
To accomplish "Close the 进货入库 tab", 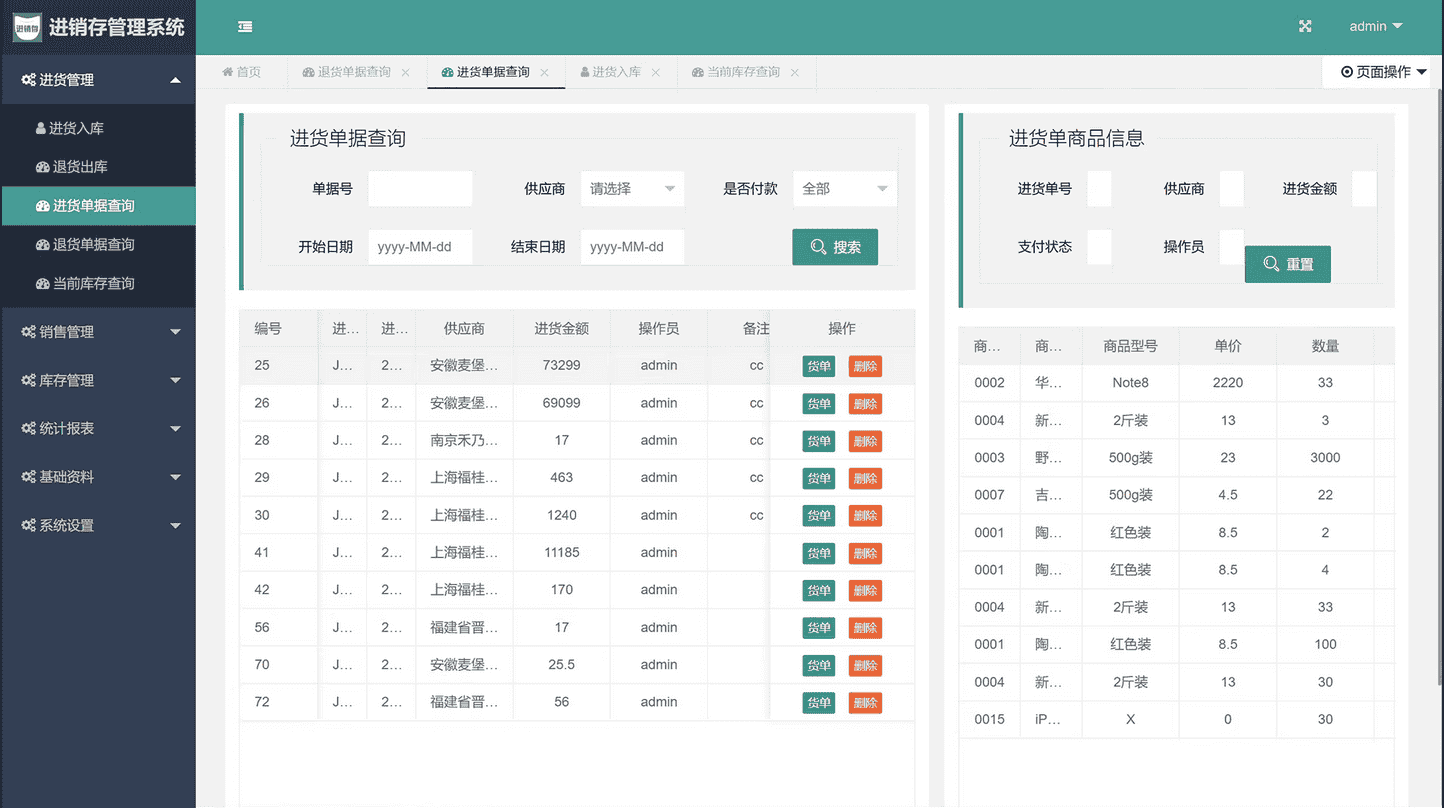I will click(x=656, y=73).
